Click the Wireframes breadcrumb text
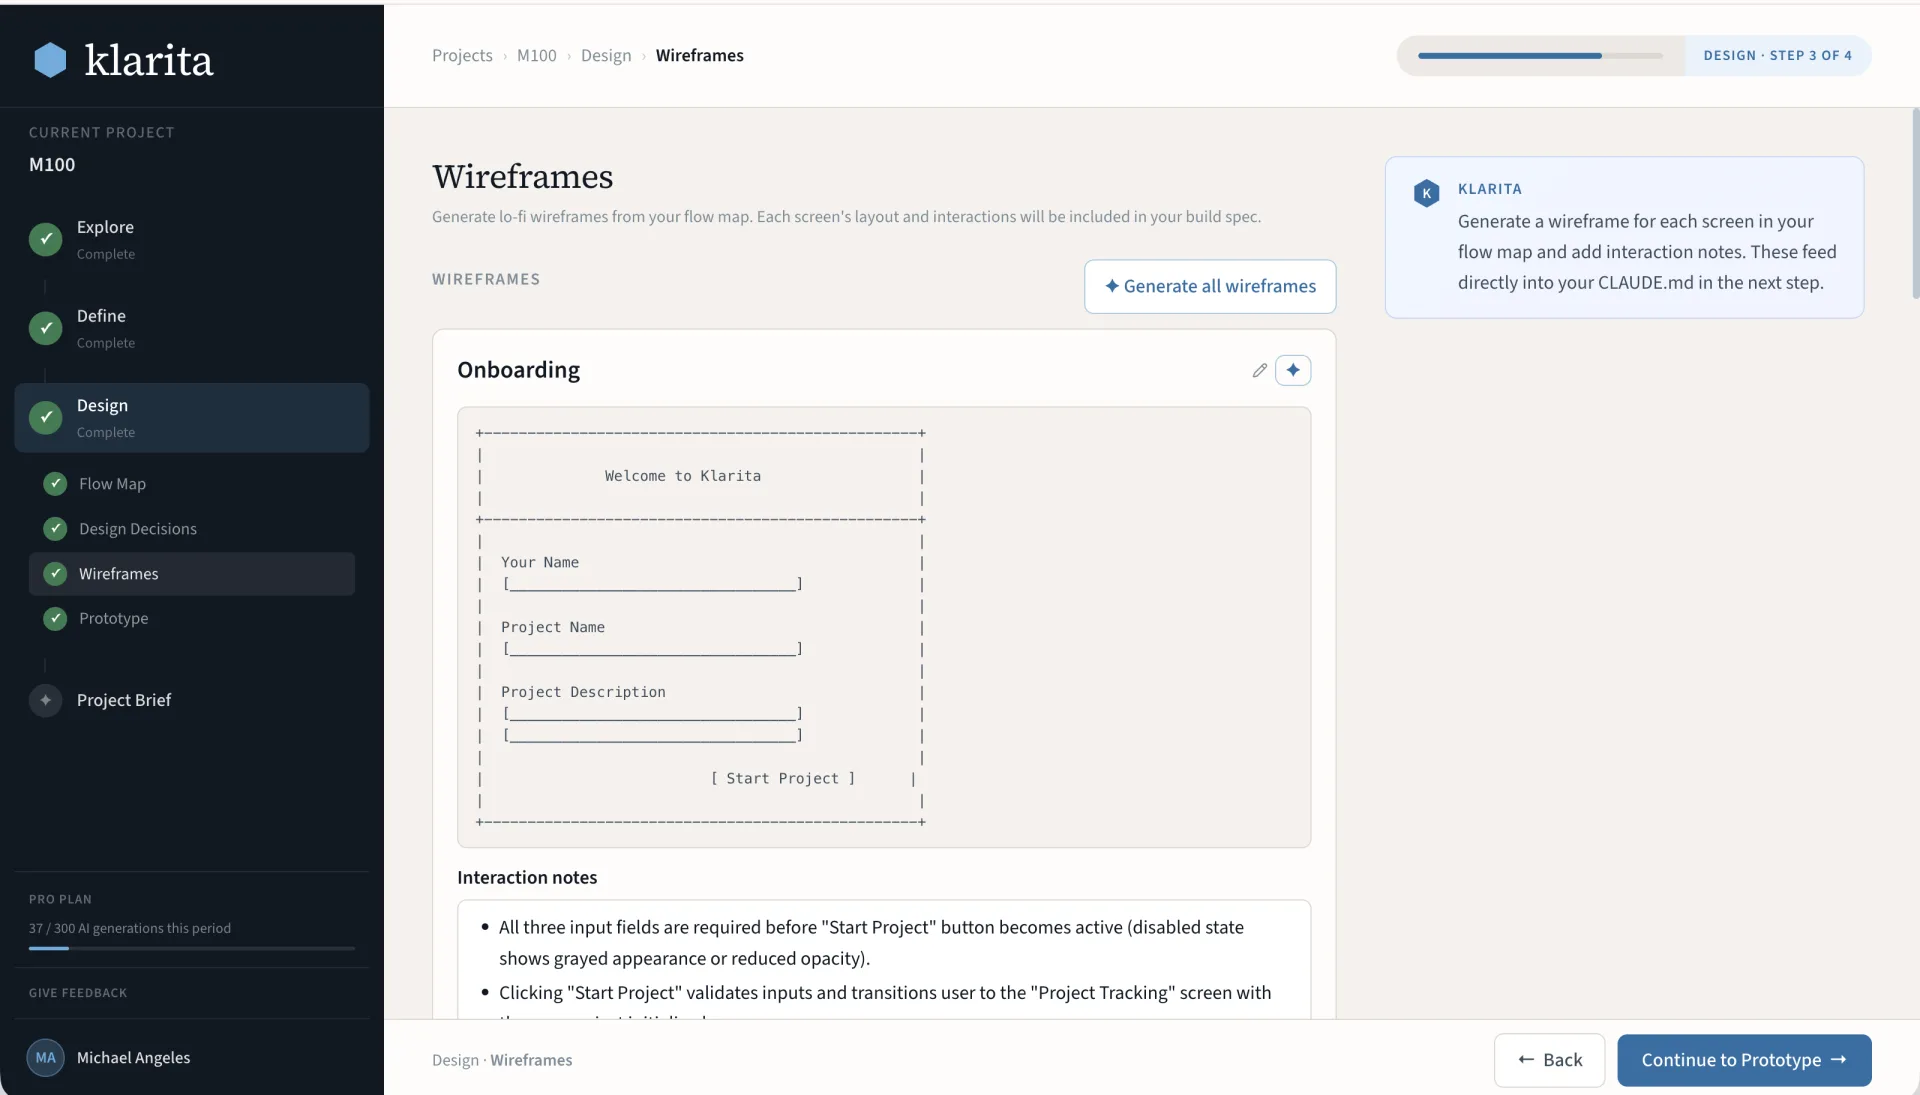 pos(700,56)
